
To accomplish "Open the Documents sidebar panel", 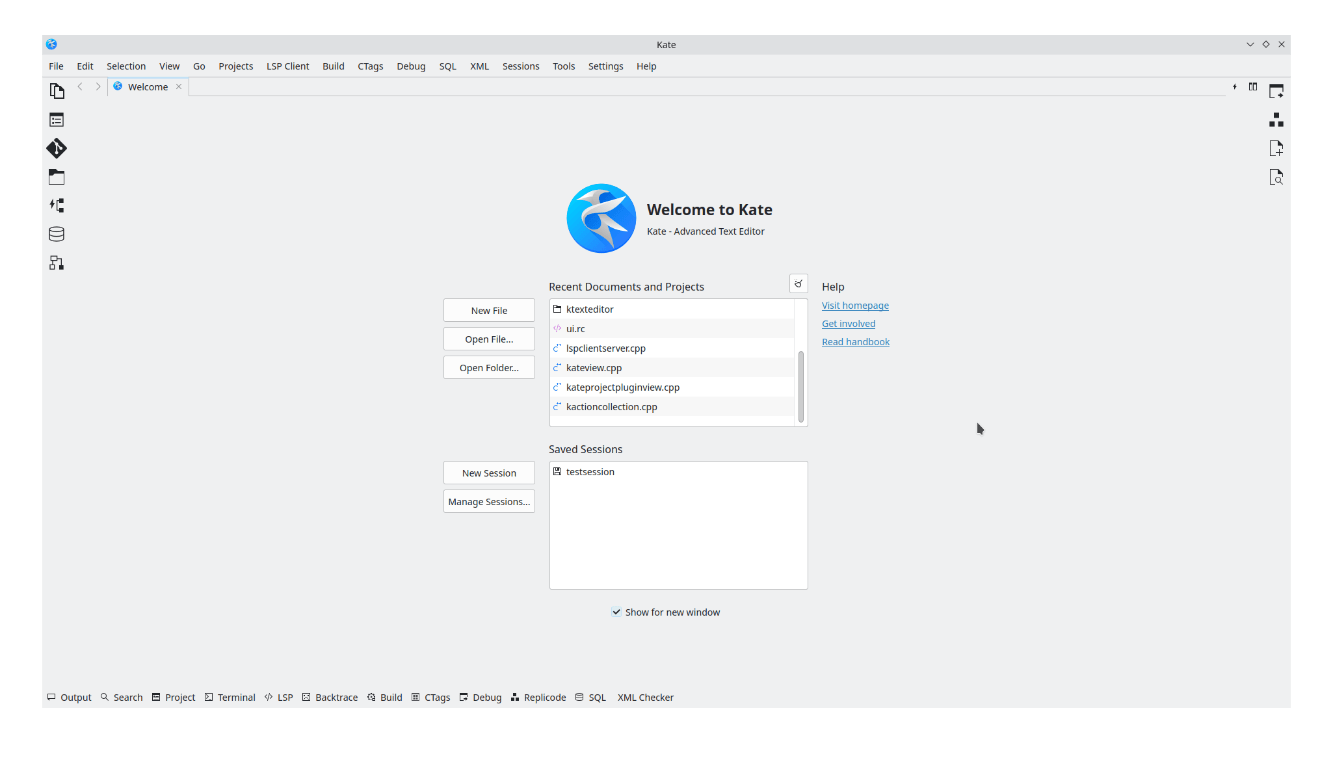I will coord(57,90).
